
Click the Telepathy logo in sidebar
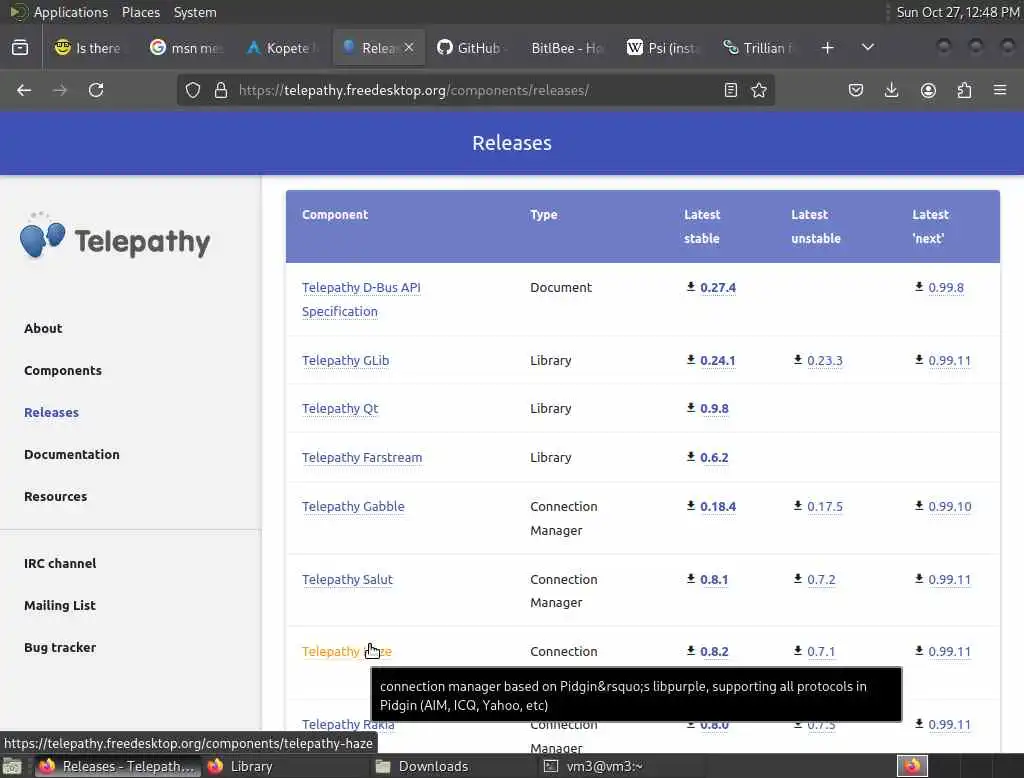pos(115,236)
